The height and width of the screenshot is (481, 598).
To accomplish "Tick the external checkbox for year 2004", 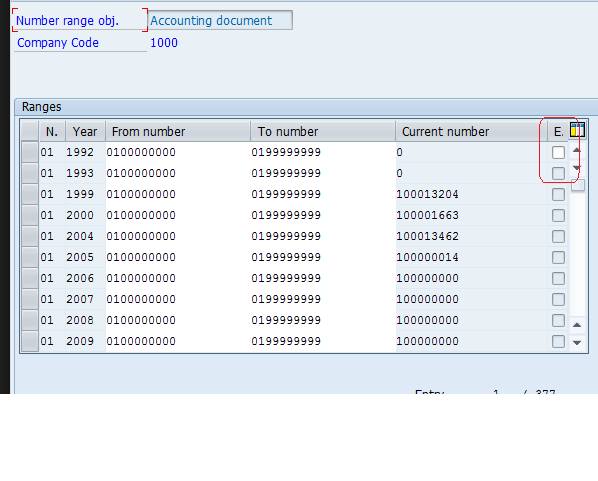I will click(x=558, y=236).
